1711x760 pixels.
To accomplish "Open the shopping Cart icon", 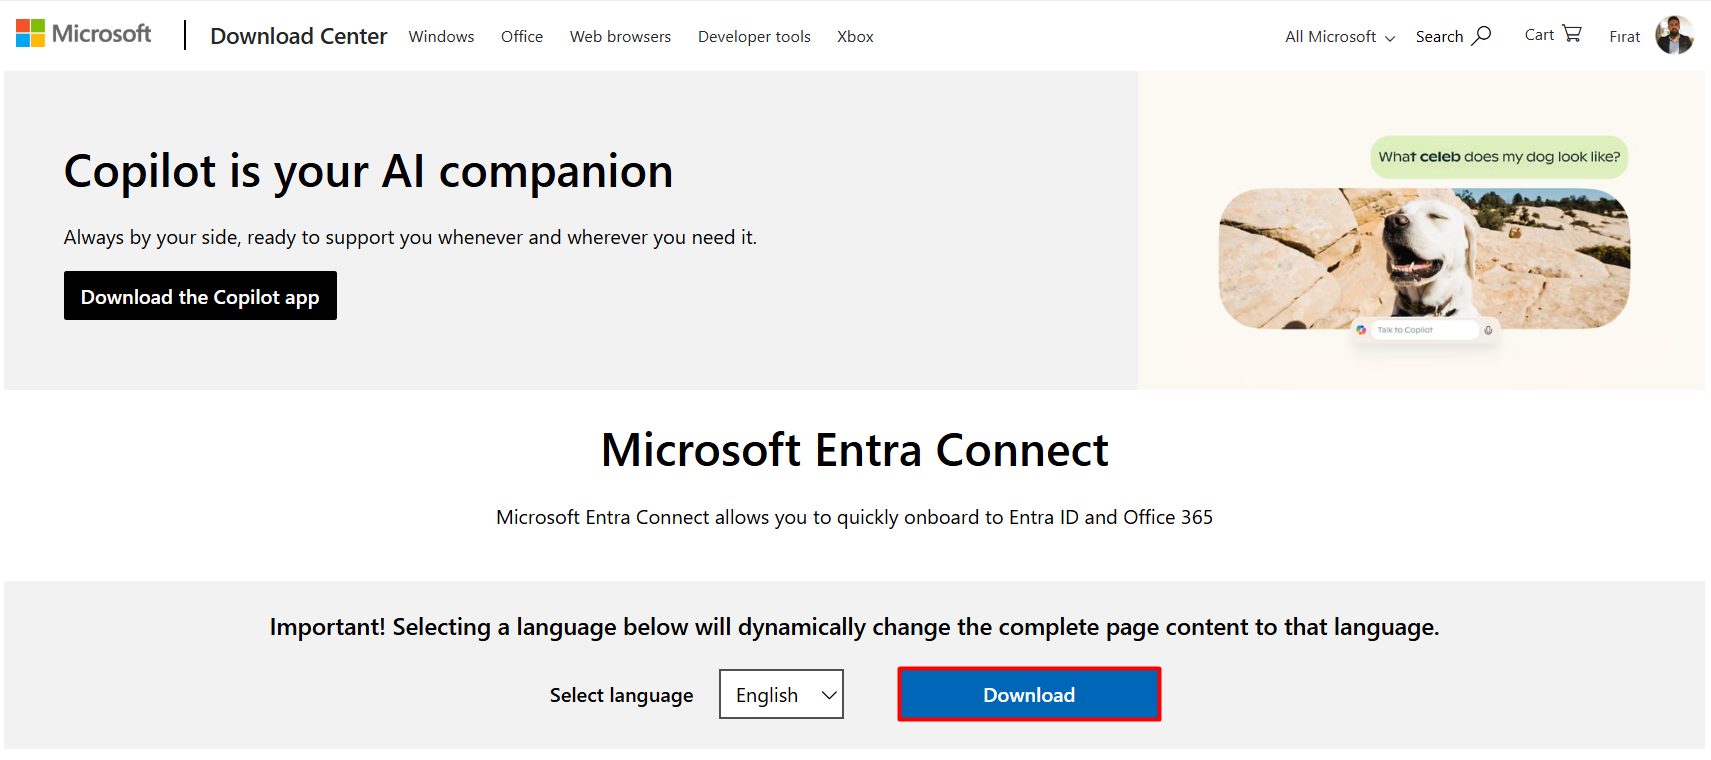I will click(1572, 33).
